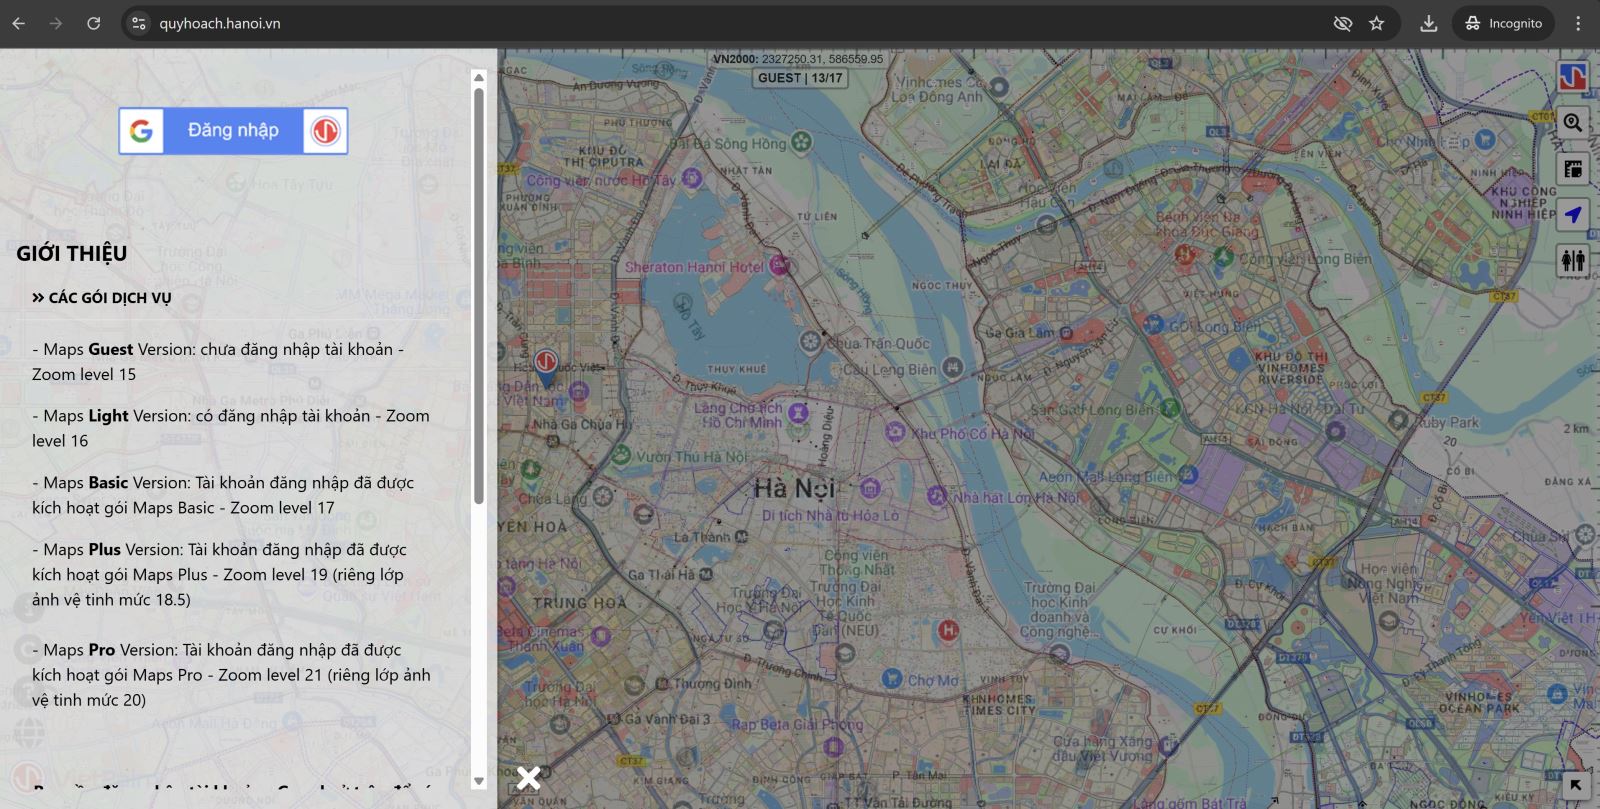Click the blue locate-me arrow button

coord(1573,215)
